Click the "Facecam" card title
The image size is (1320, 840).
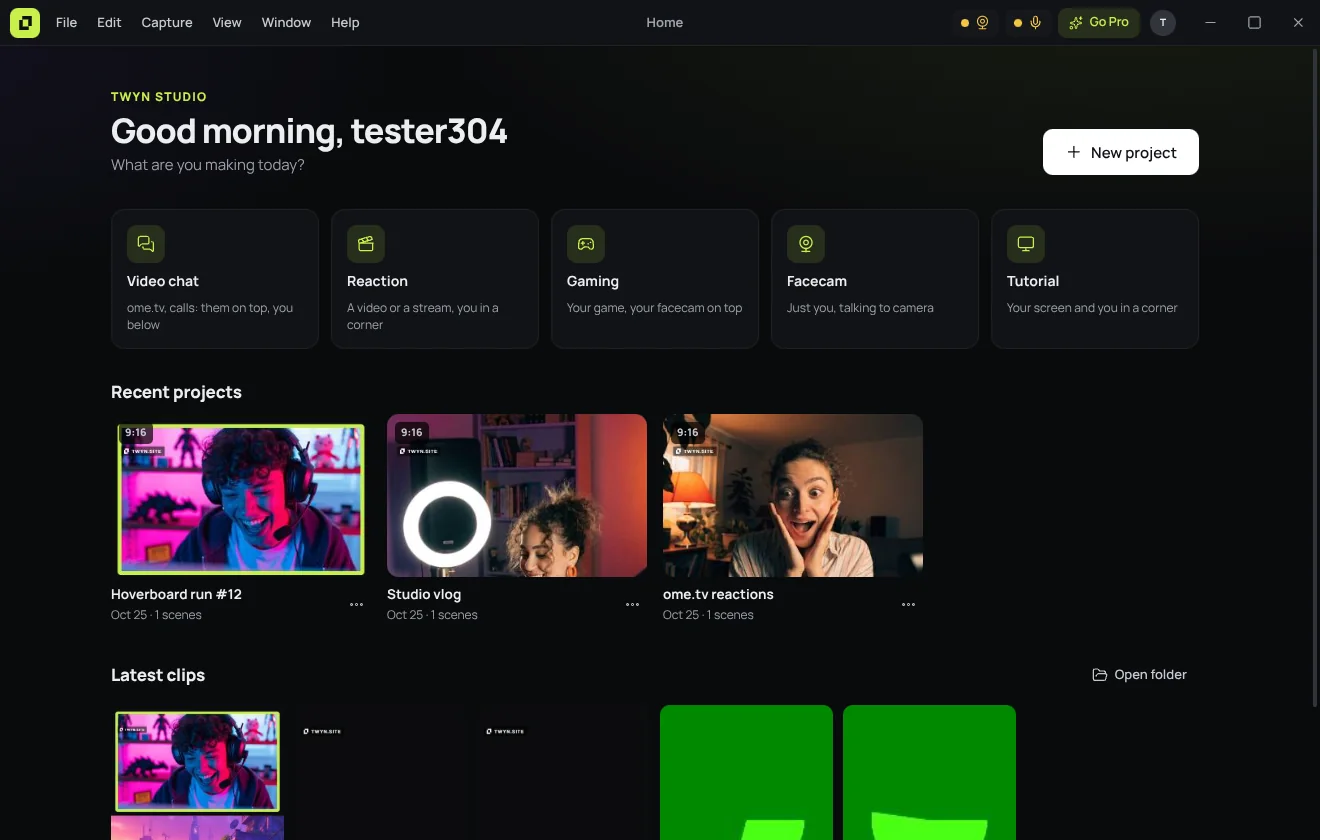tap(817, 281)
